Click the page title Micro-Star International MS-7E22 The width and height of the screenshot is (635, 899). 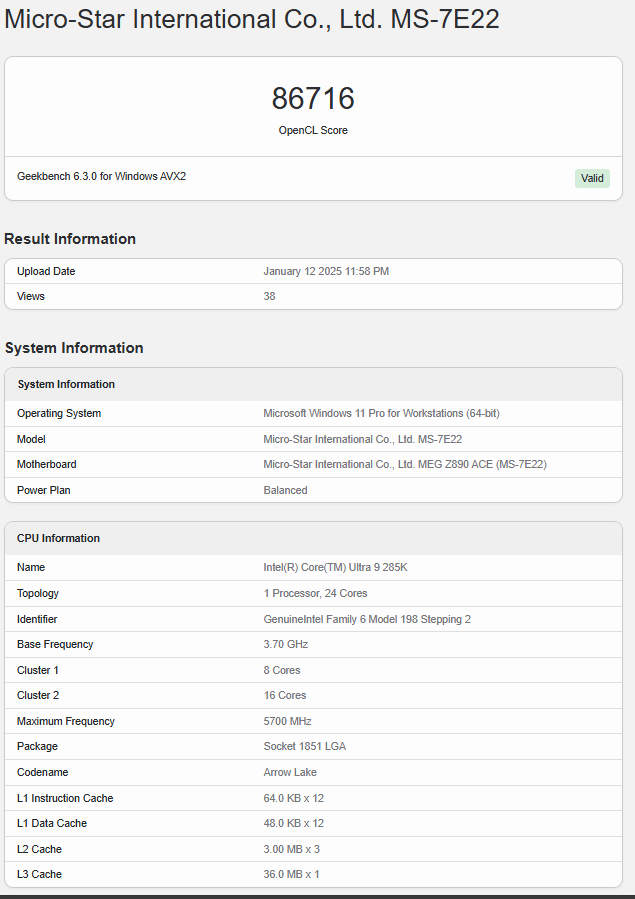point(252,19)
